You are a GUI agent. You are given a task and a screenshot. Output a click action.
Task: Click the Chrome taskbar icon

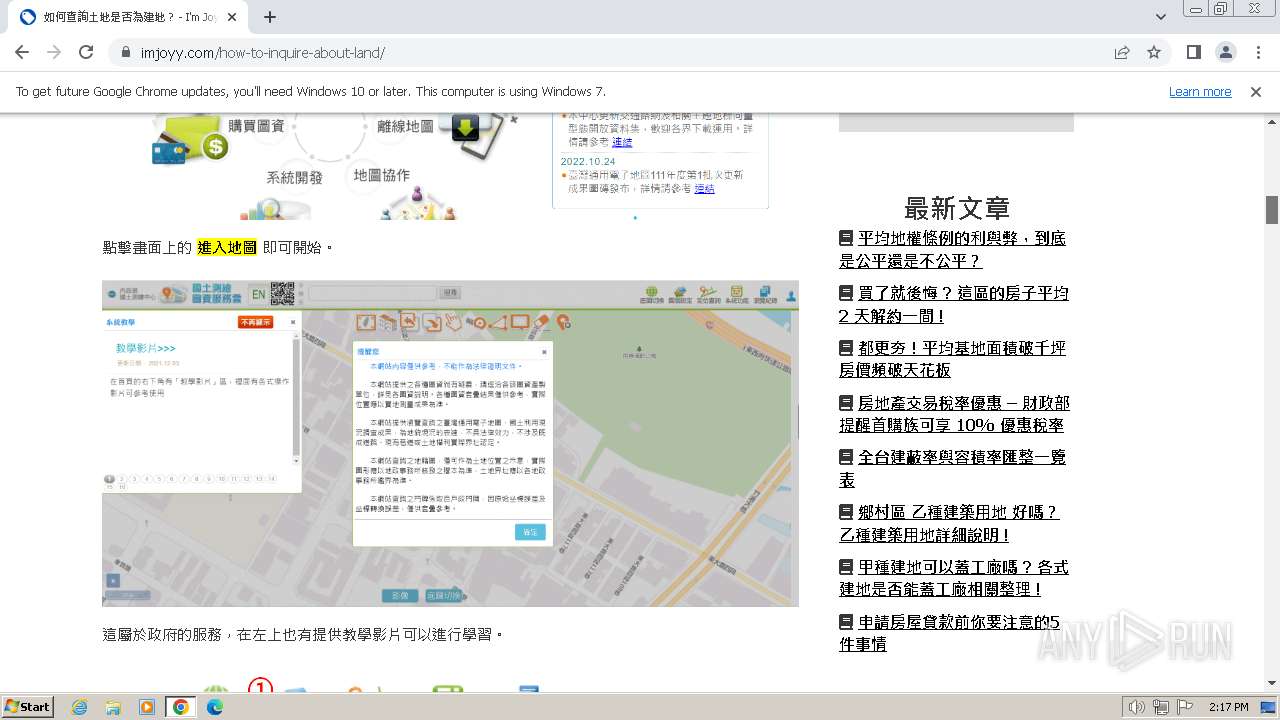point(181,707)
